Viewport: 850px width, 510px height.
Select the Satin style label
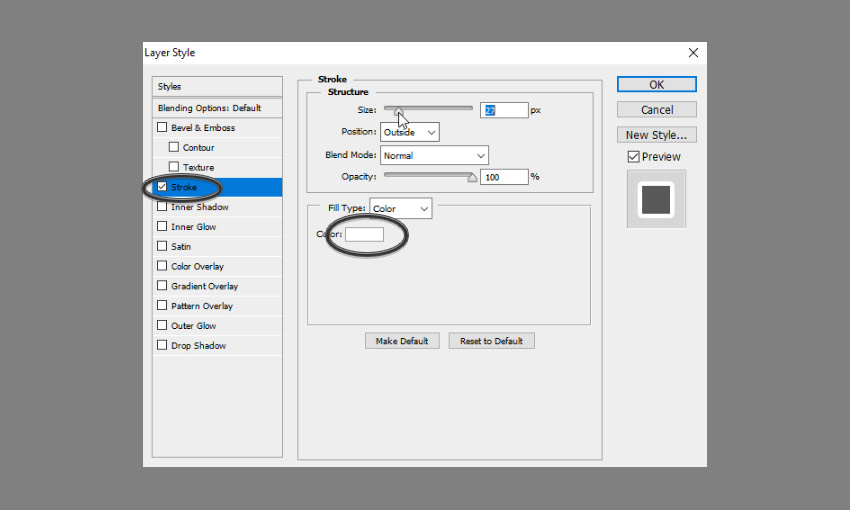181,247
